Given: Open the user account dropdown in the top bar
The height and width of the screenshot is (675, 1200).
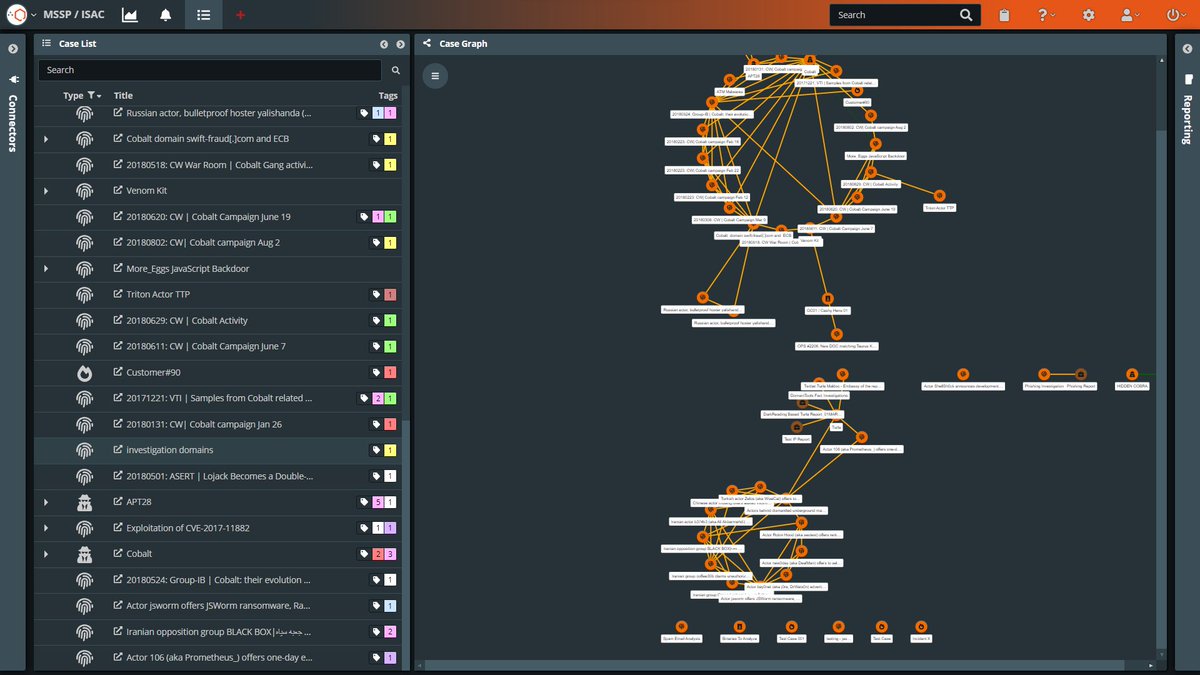Looking at the screenshot, I should [x=1129, y=14].
